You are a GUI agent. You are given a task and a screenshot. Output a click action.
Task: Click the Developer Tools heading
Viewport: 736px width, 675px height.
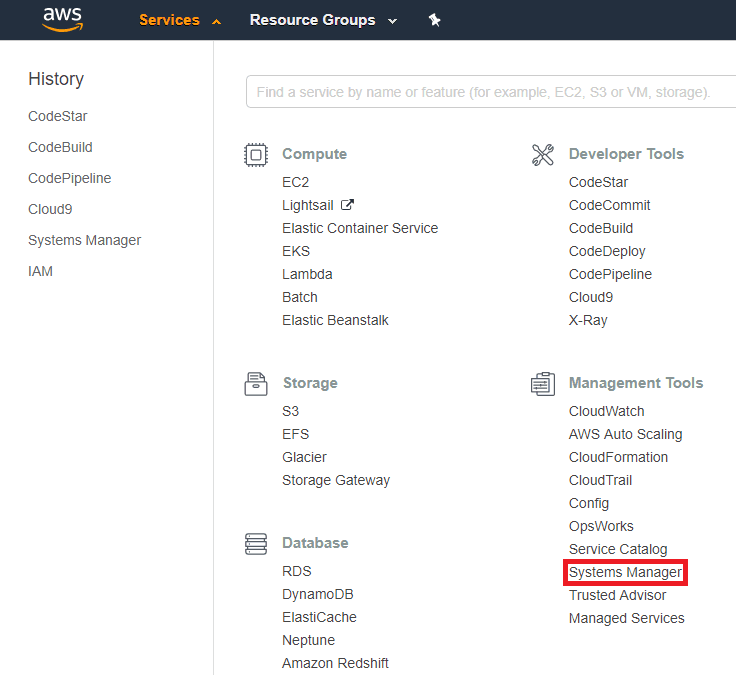coord(626,154)
